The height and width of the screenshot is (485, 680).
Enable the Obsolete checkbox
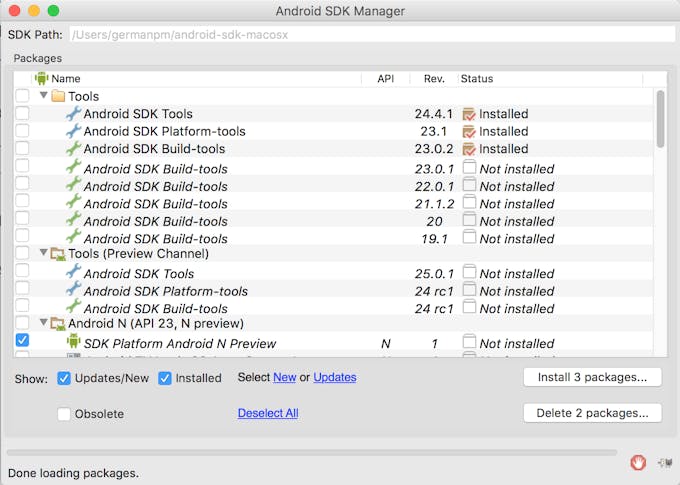64,414
